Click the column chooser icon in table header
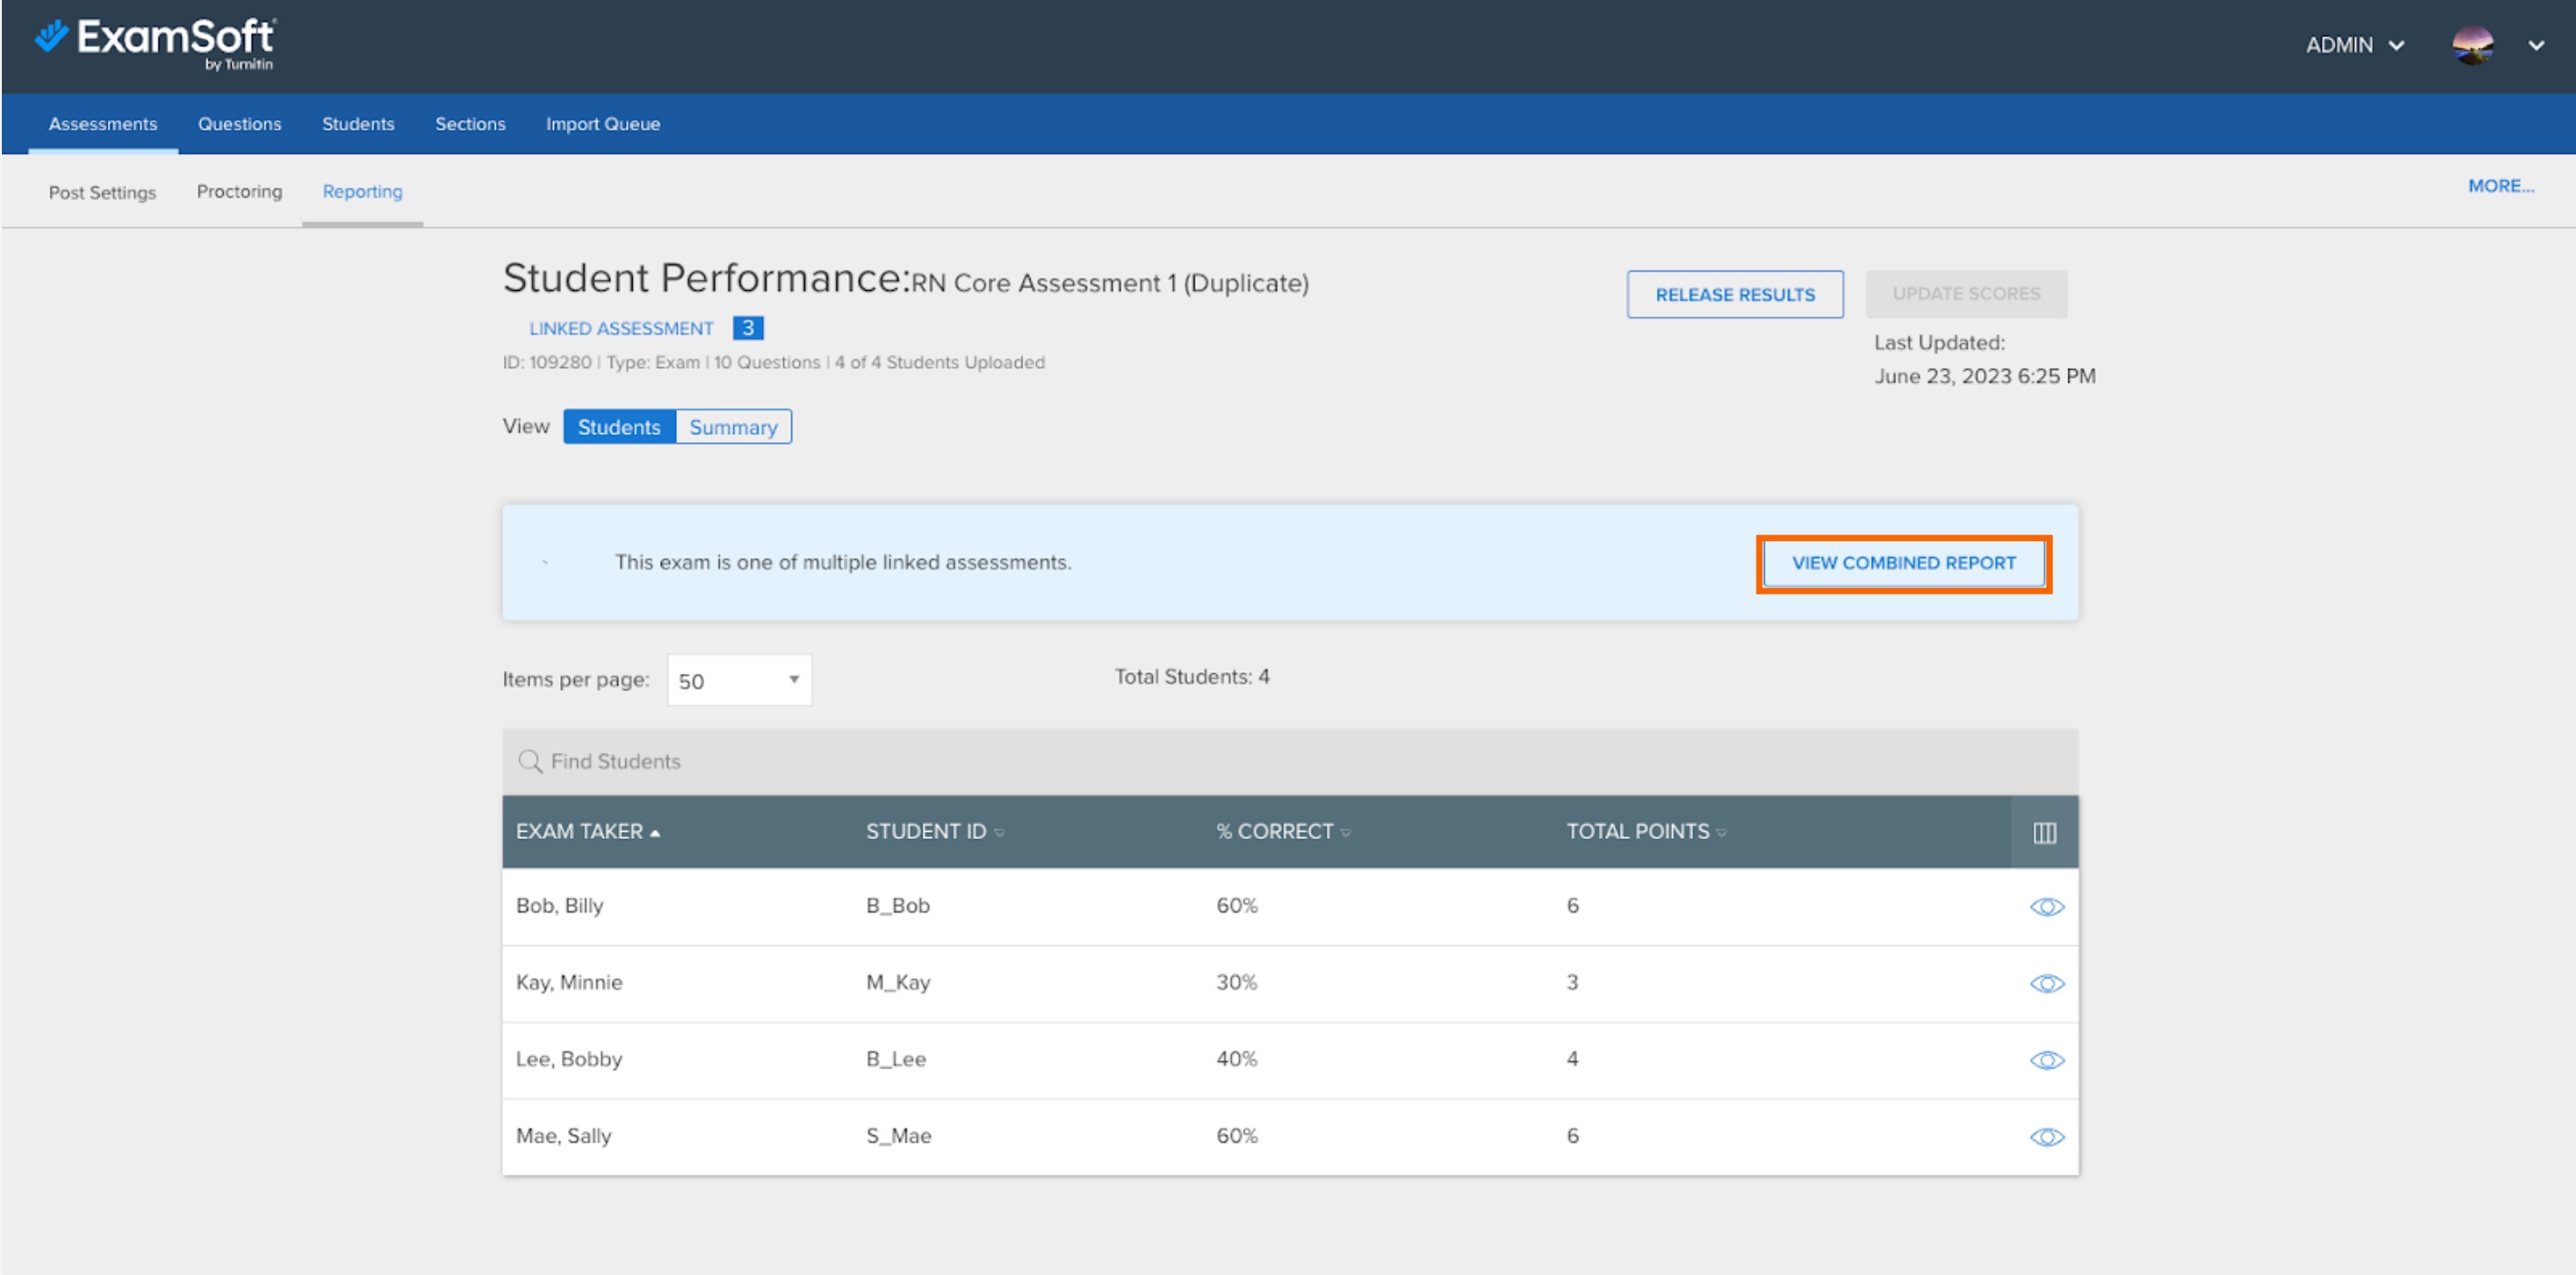 click(x=2044, y=832)
